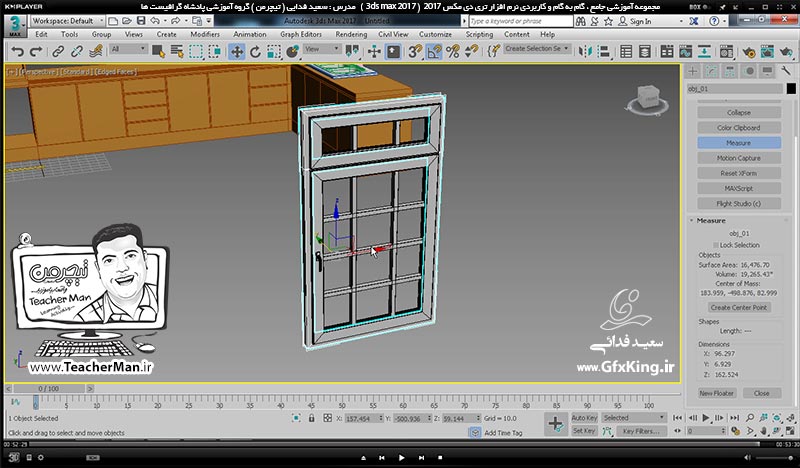800x468 pixels.
Task: Adjust KMPlayer volume slider
Action: tap(773, 458)
